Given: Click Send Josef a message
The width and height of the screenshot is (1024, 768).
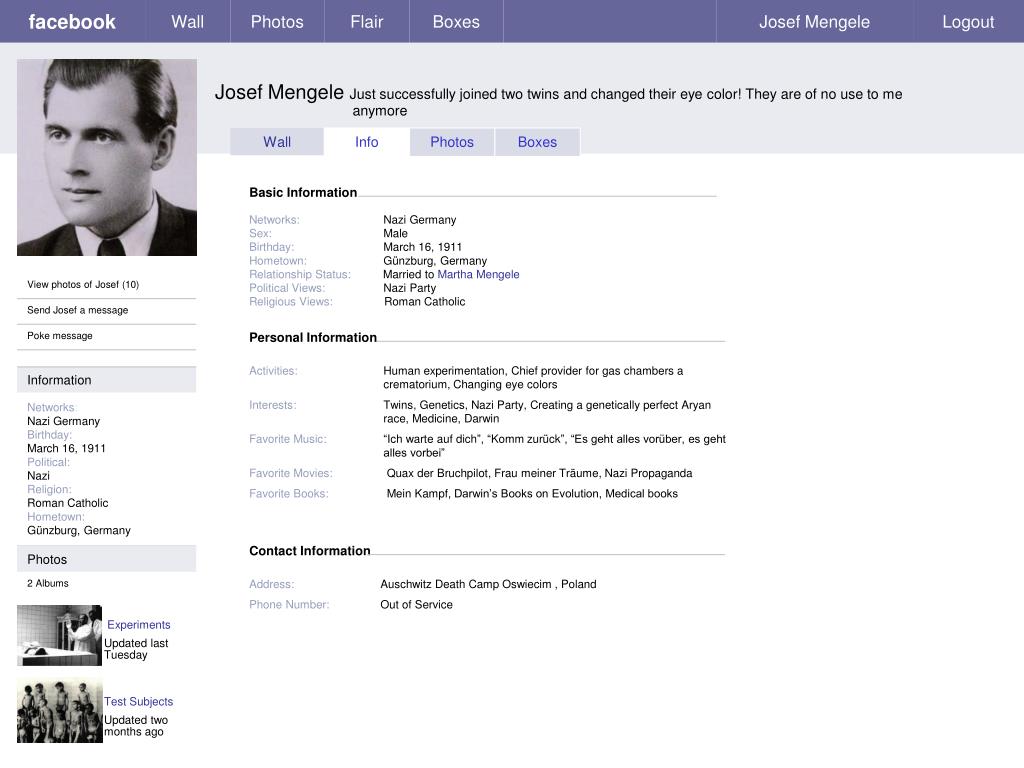Looking at the screenshot, I should tap(78, 310).
